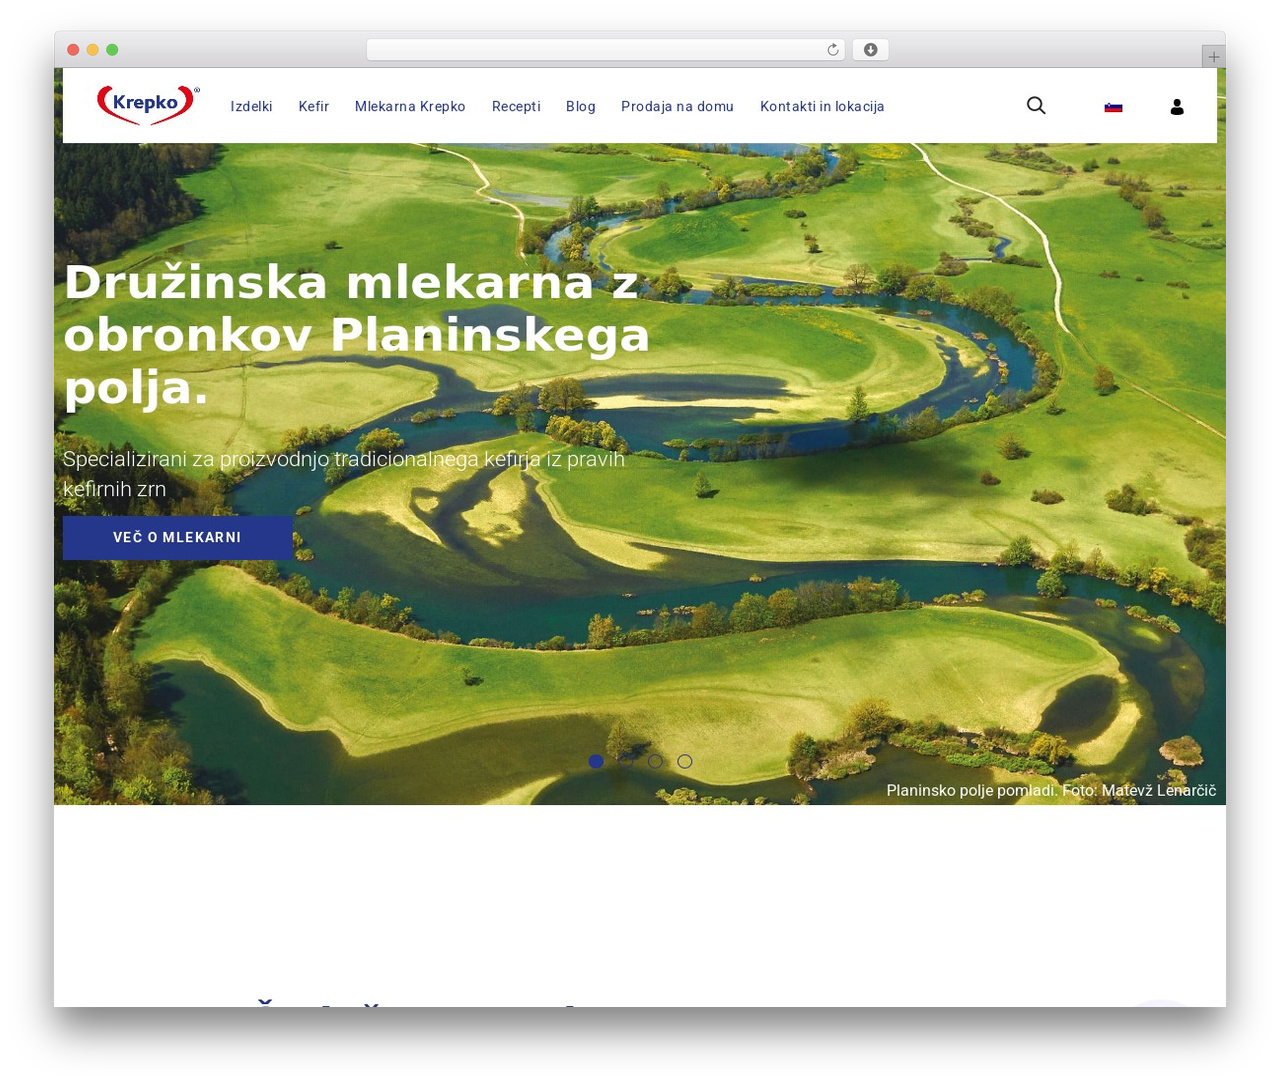Image resolution: width=1280 pixels, height=1084 pixels.
Task: Select the fourth slider dot
Action: [x=685, y=761]
